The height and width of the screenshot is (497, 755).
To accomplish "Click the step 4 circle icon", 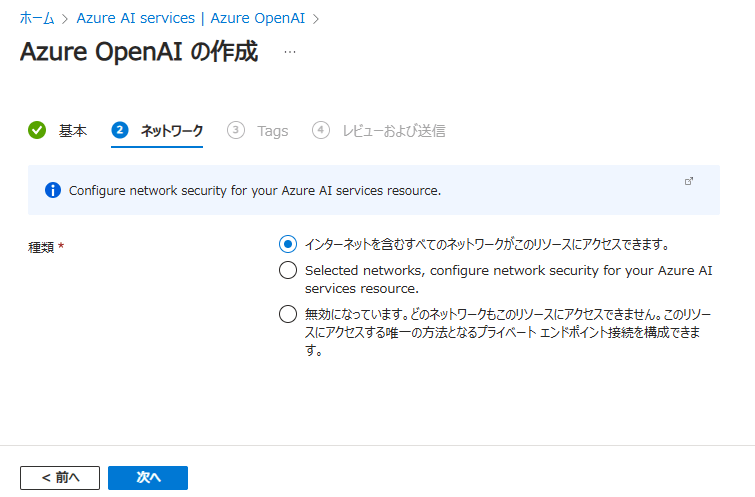I will (321, 130).
